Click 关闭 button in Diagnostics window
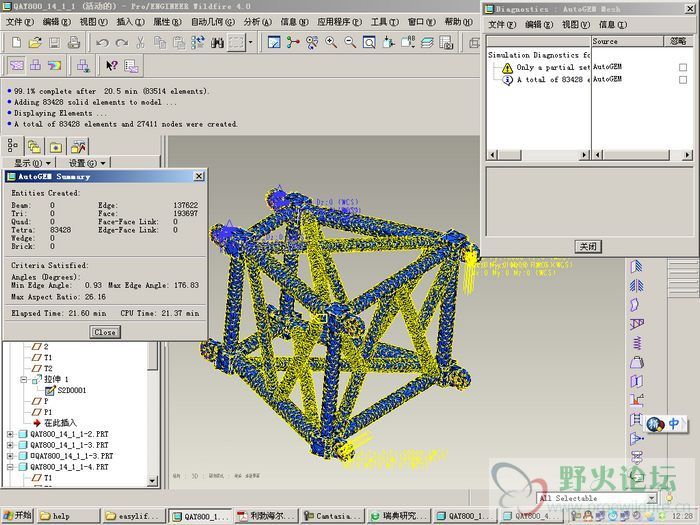The image size is (700, 525). point(588,246)
